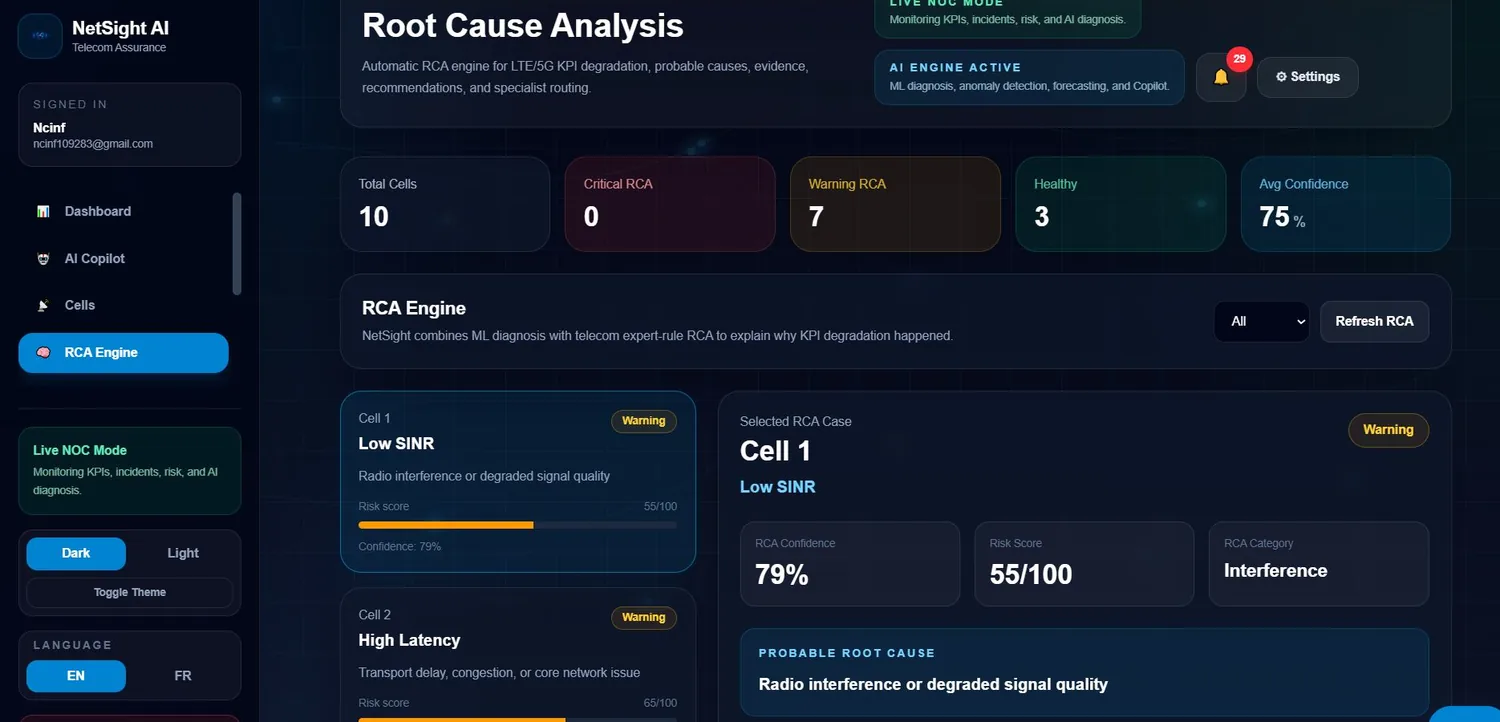
Task: Click the Probable Root Cause panel
Action: [x=1084, y=672]
